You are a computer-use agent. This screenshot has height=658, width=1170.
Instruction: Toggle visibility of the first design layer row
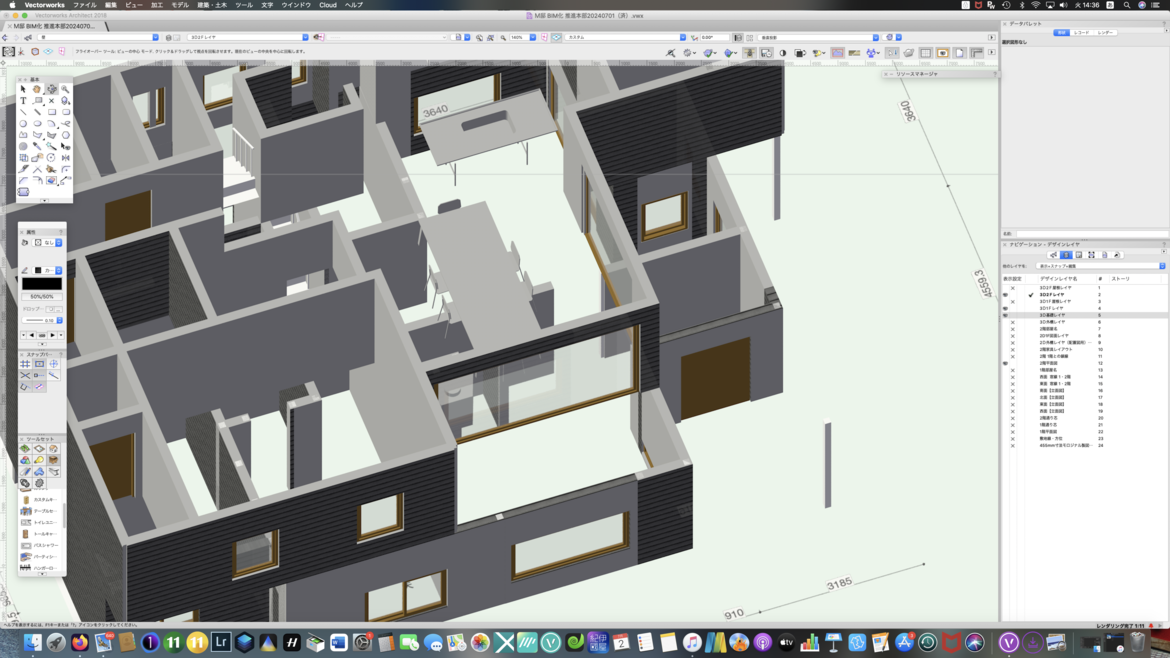(1012, 288)
